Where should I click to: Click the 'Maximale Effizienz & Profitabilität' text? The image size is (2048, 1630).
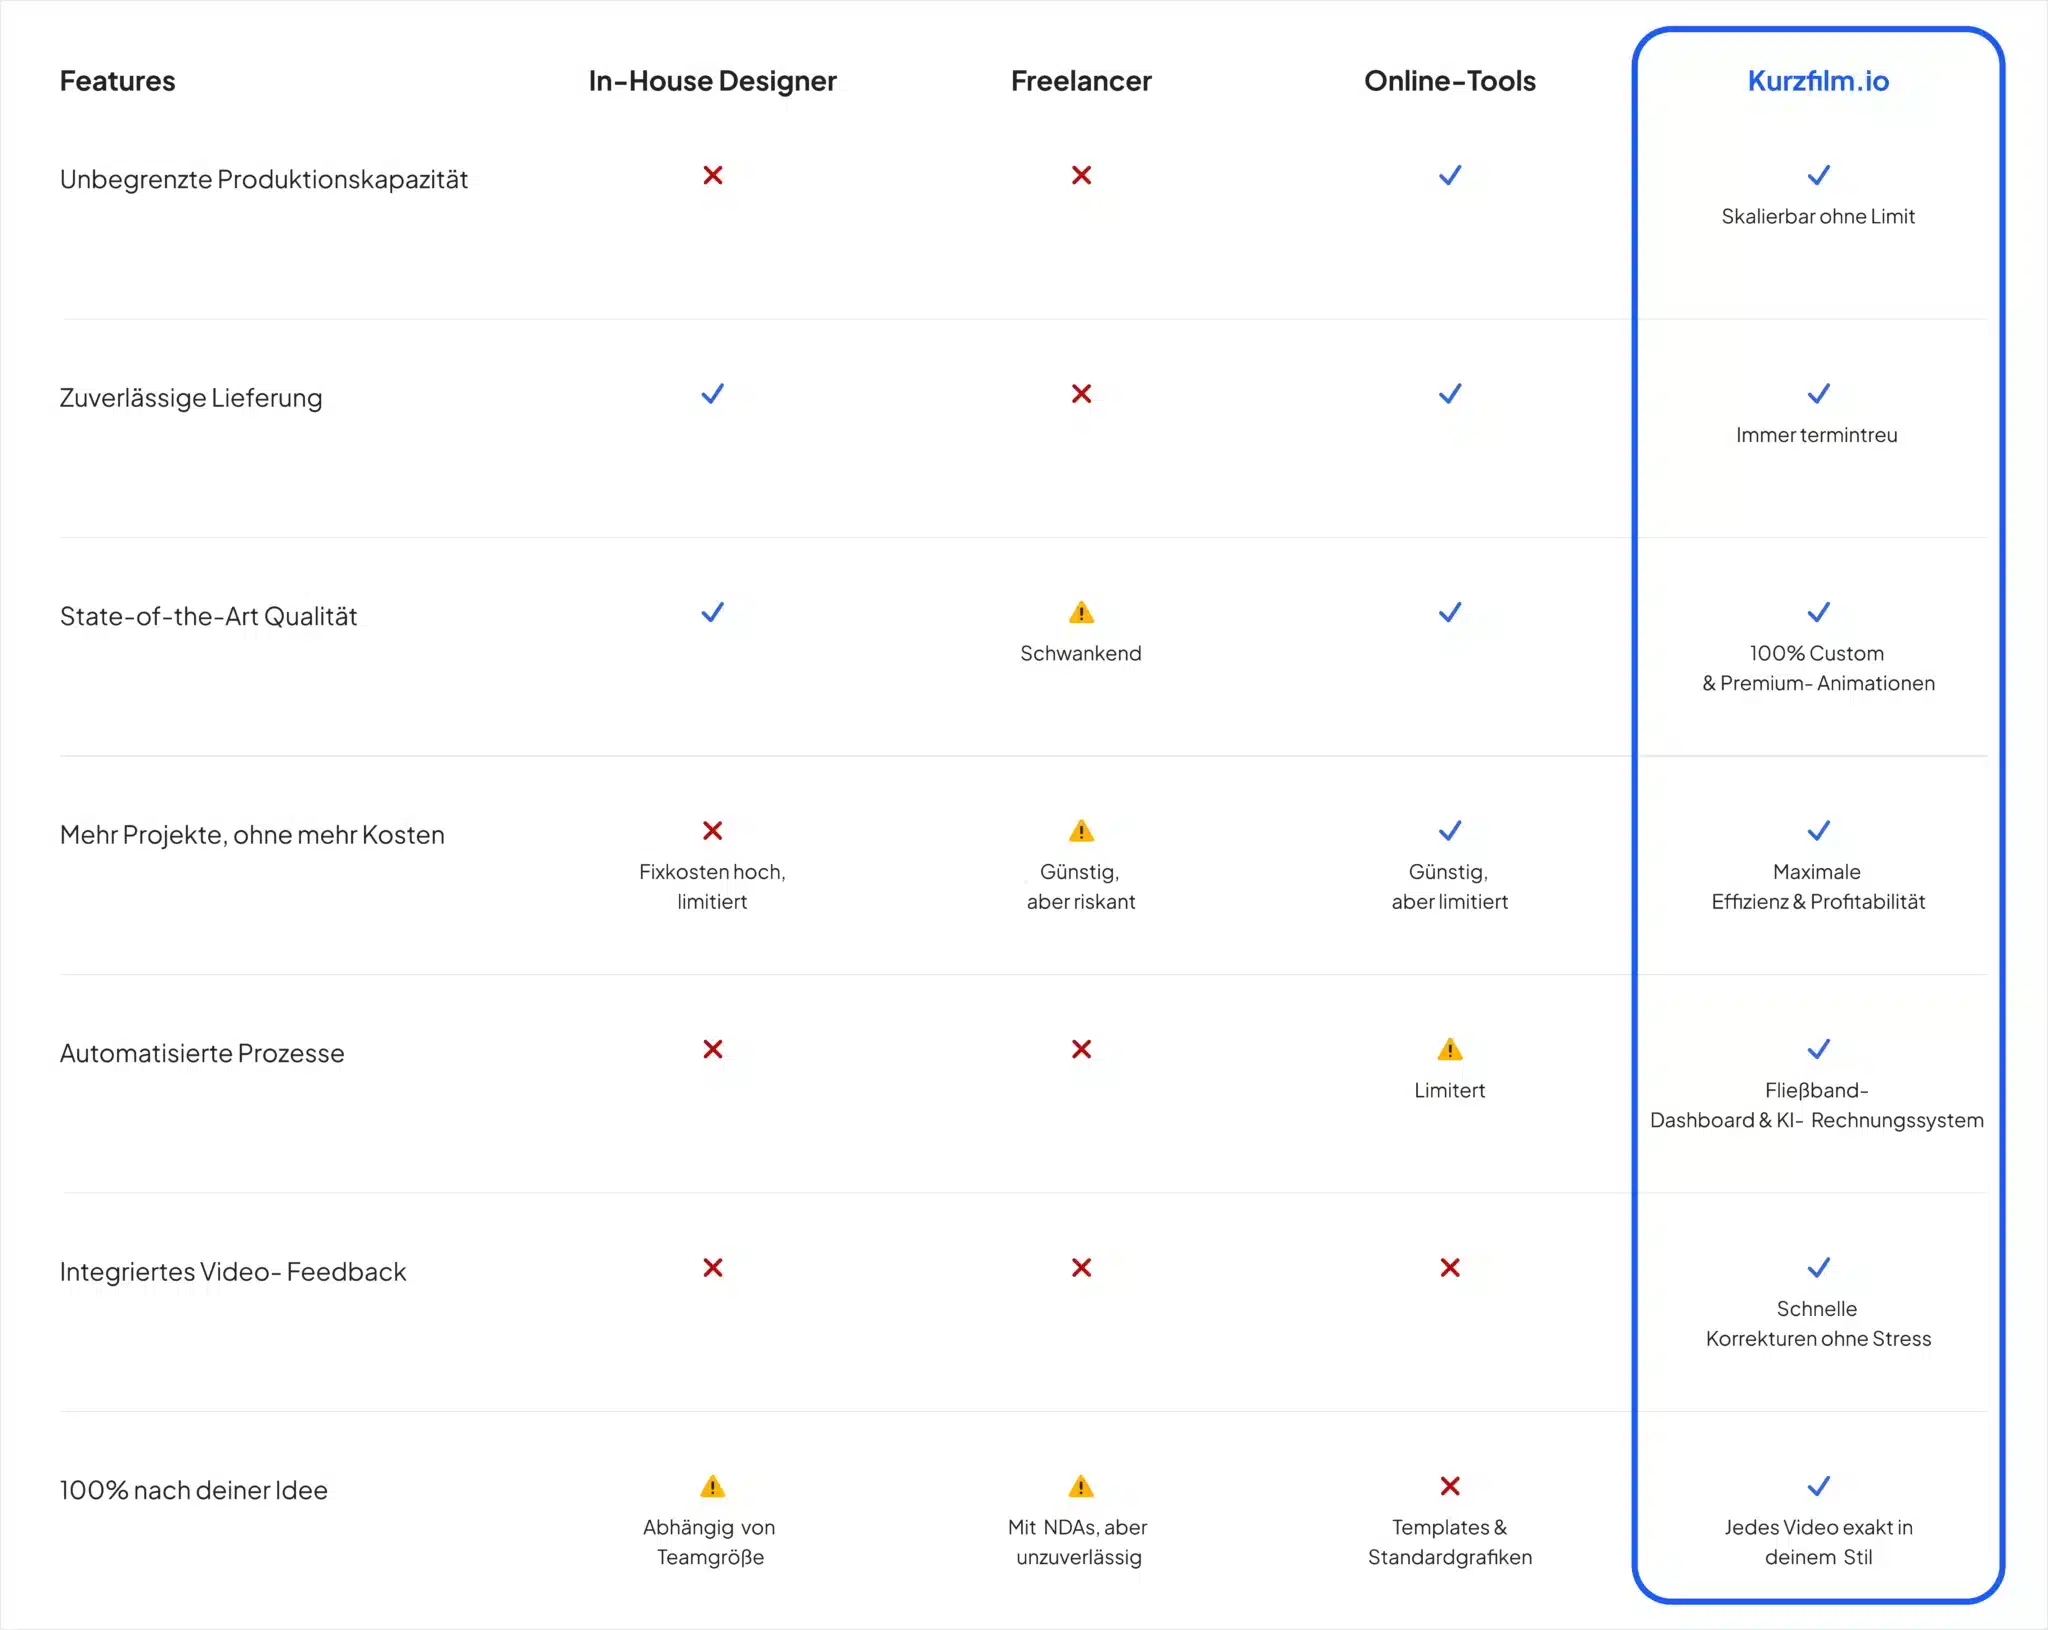1818,887
